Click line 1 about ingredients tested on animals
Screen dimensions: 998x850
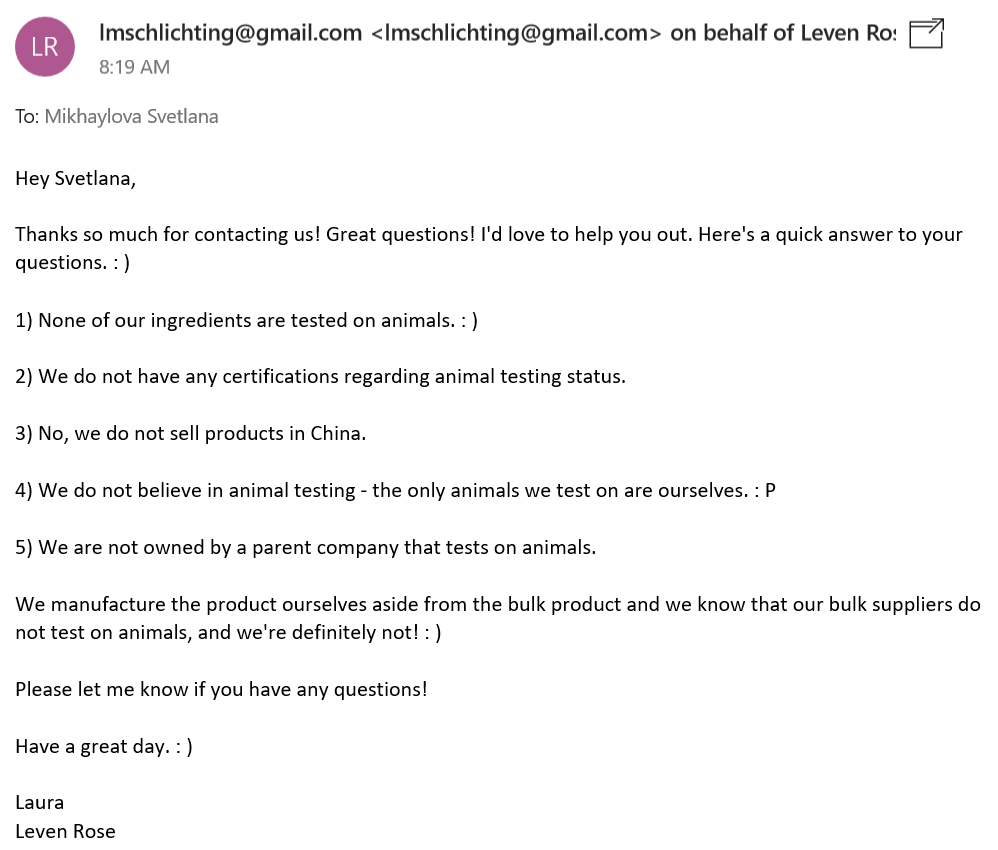tap(246, 320)
